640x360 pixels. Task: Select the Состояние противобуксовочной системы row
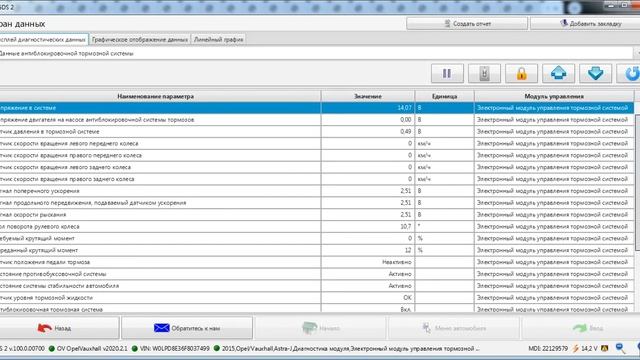click(x=317, y=274)
